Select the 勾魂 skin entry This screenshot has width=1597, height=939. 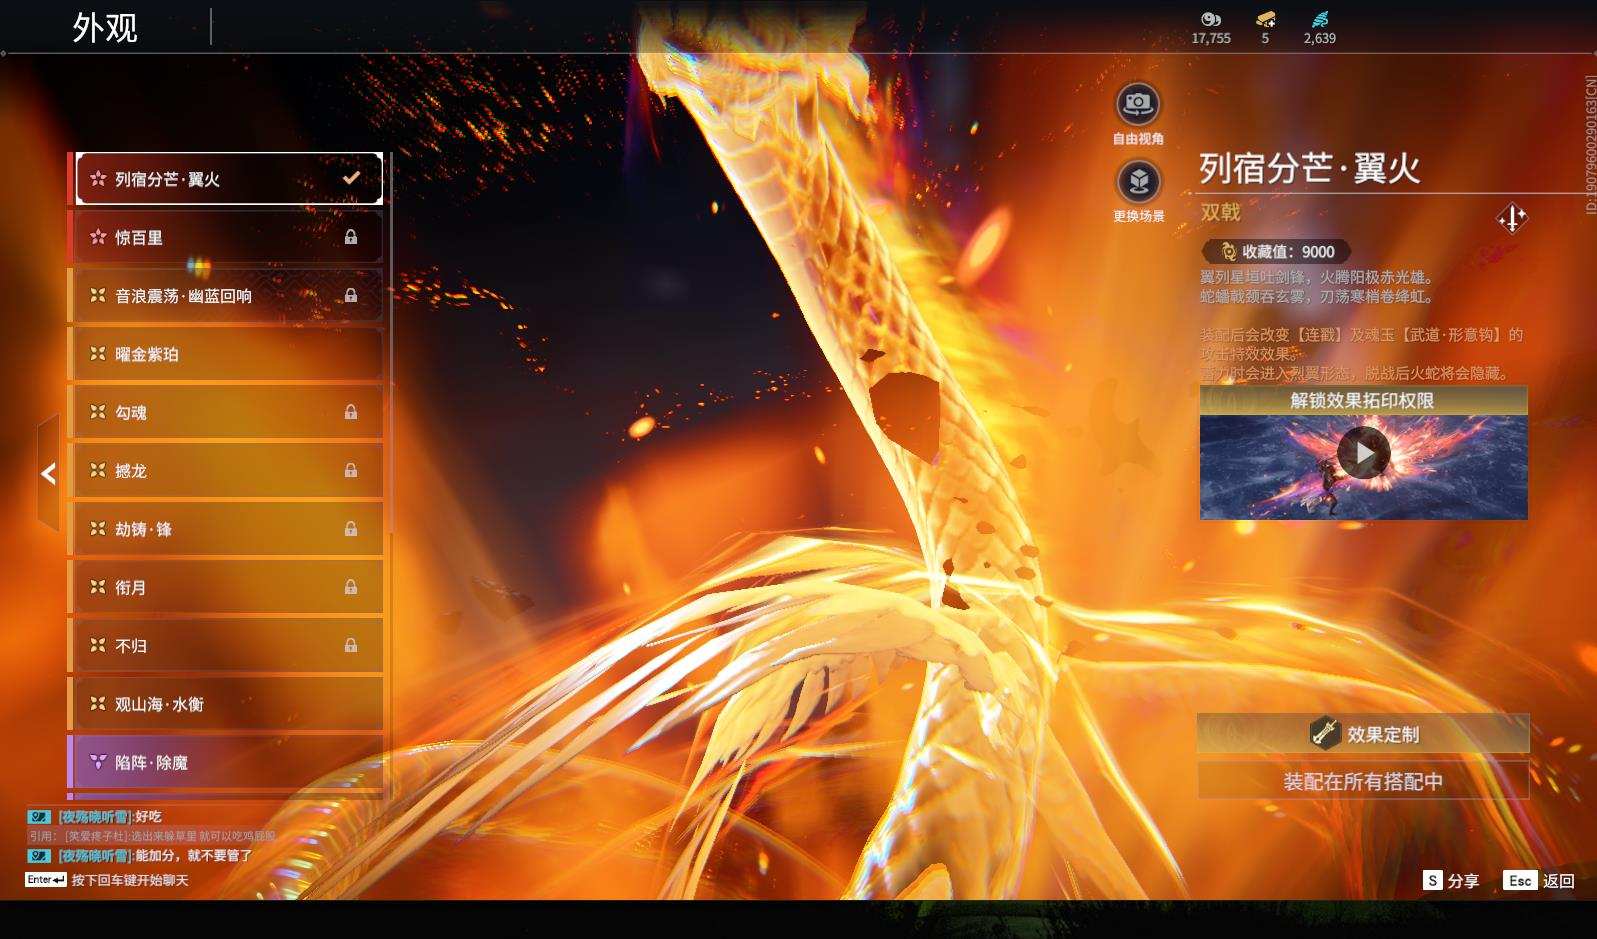pos(229,412)
